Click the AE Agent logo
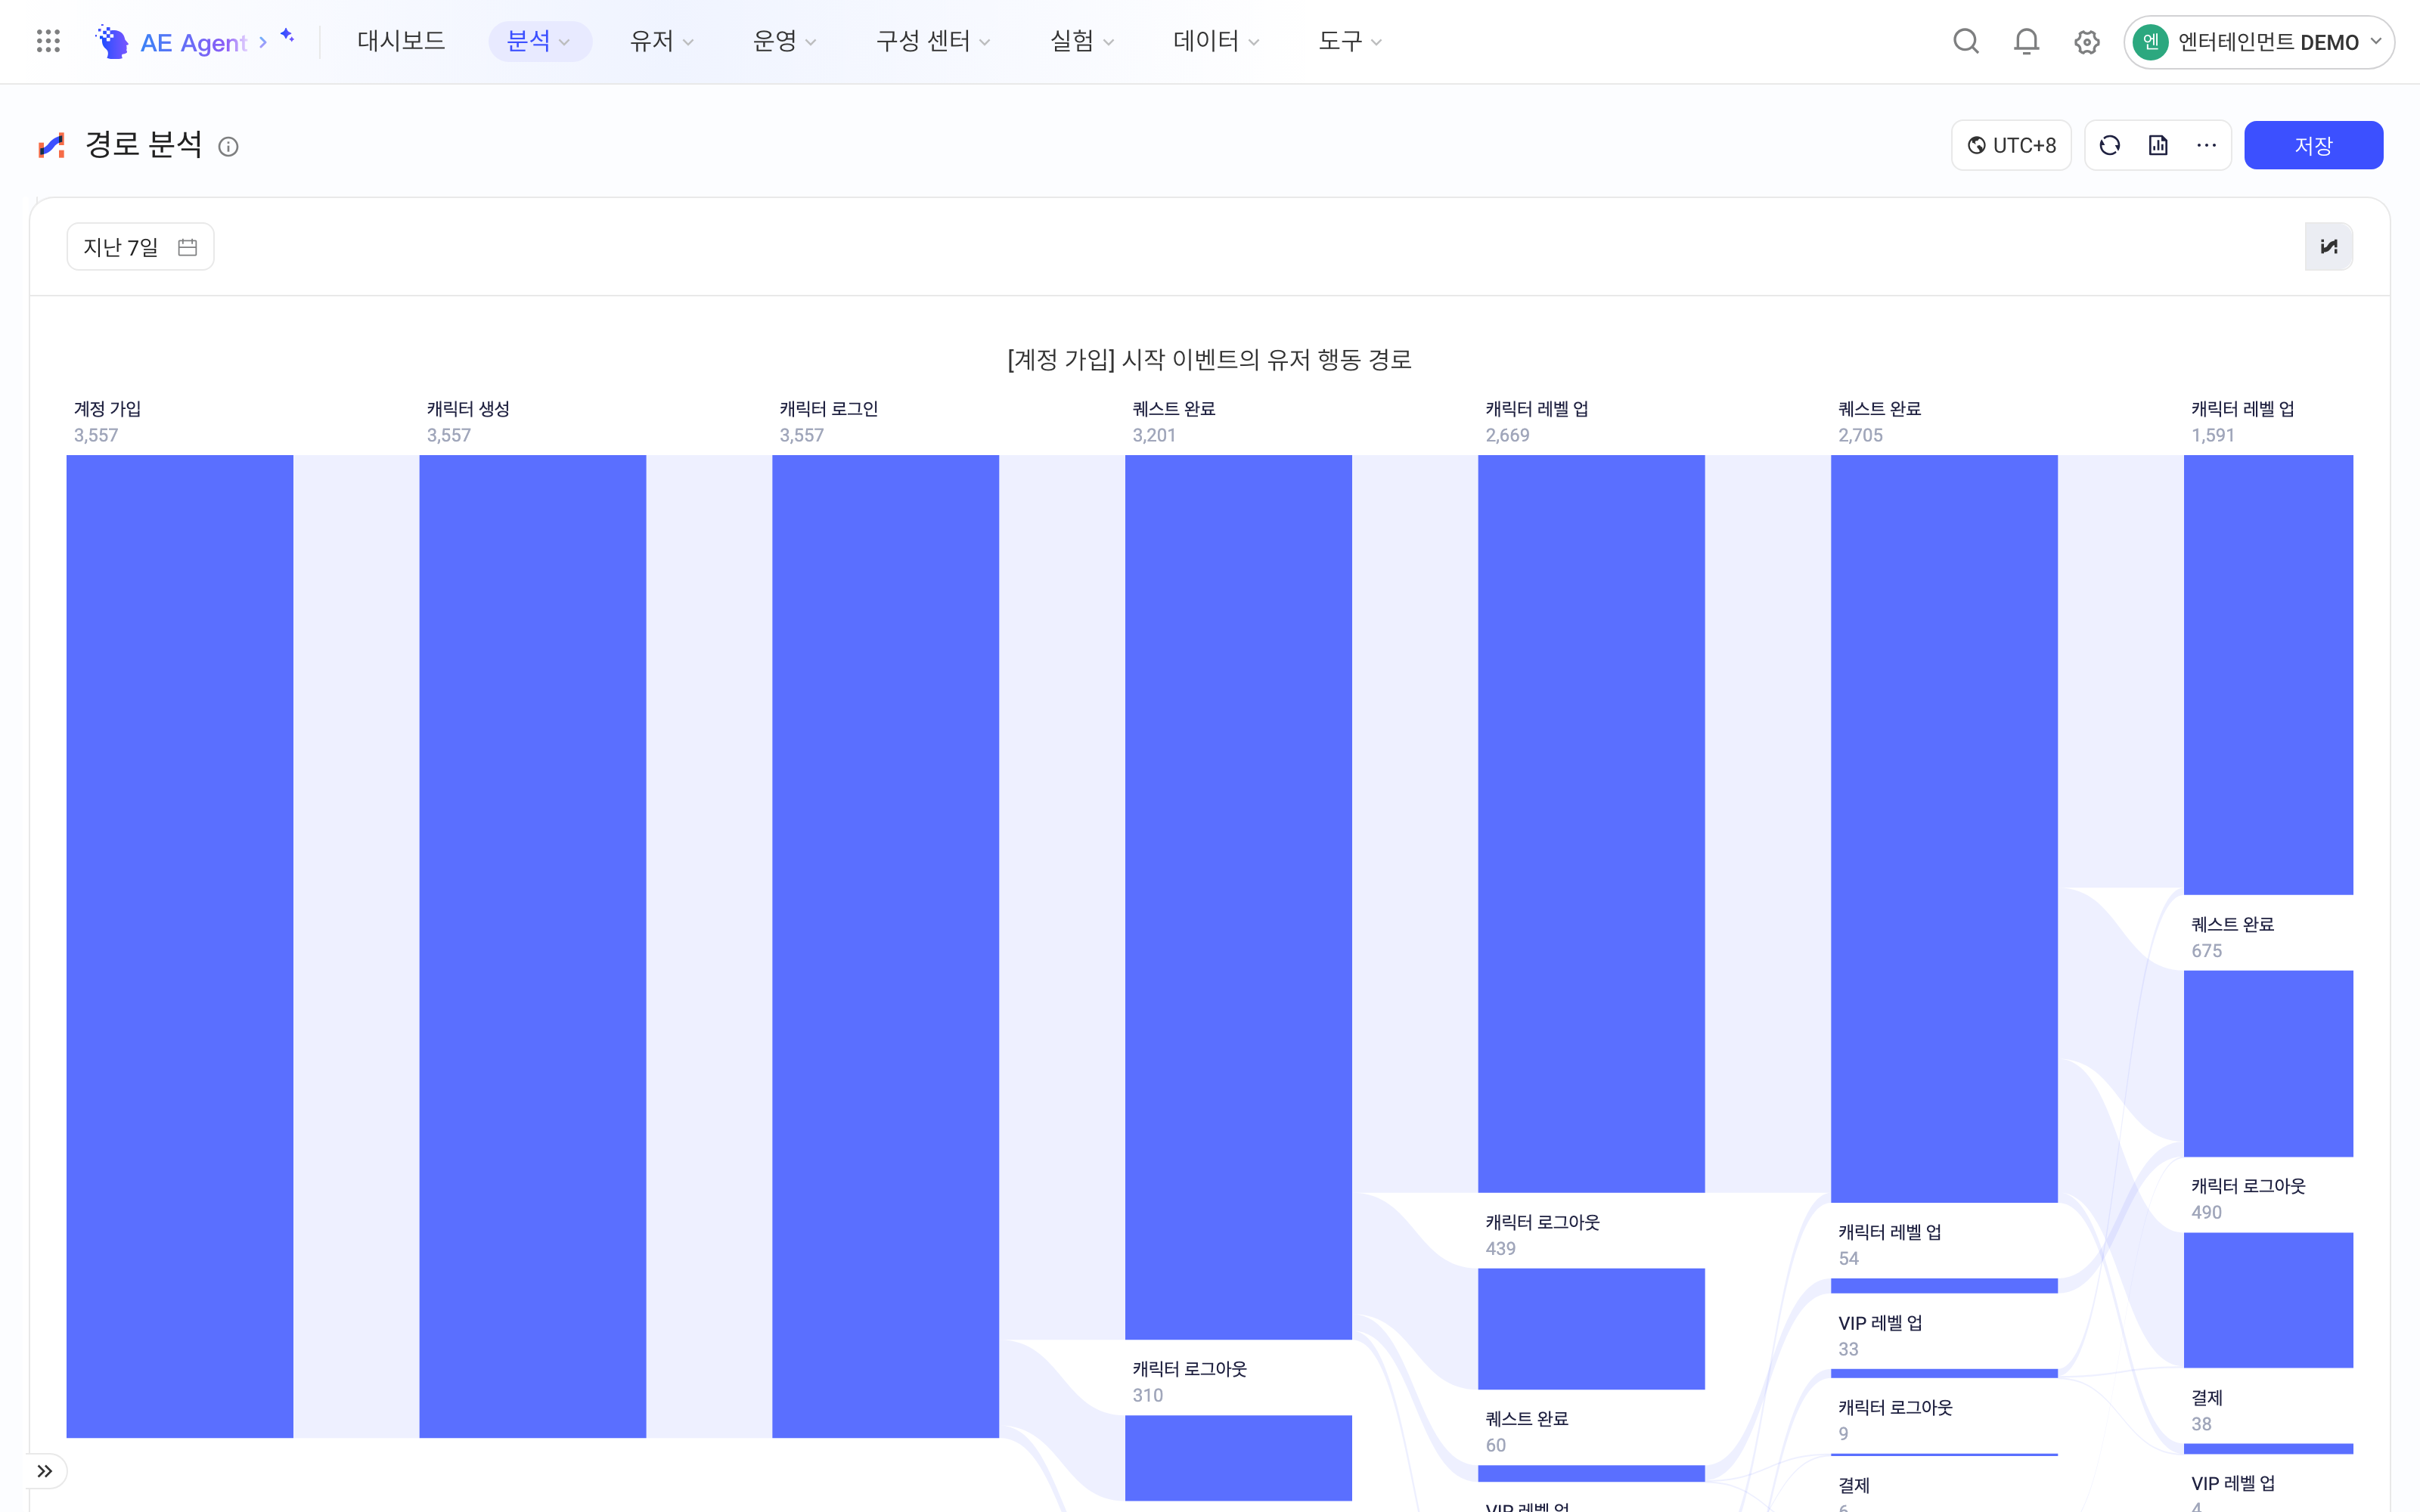Image resolution: width=2420 pixels, height=1512 pixels. [x=112, y=41]
